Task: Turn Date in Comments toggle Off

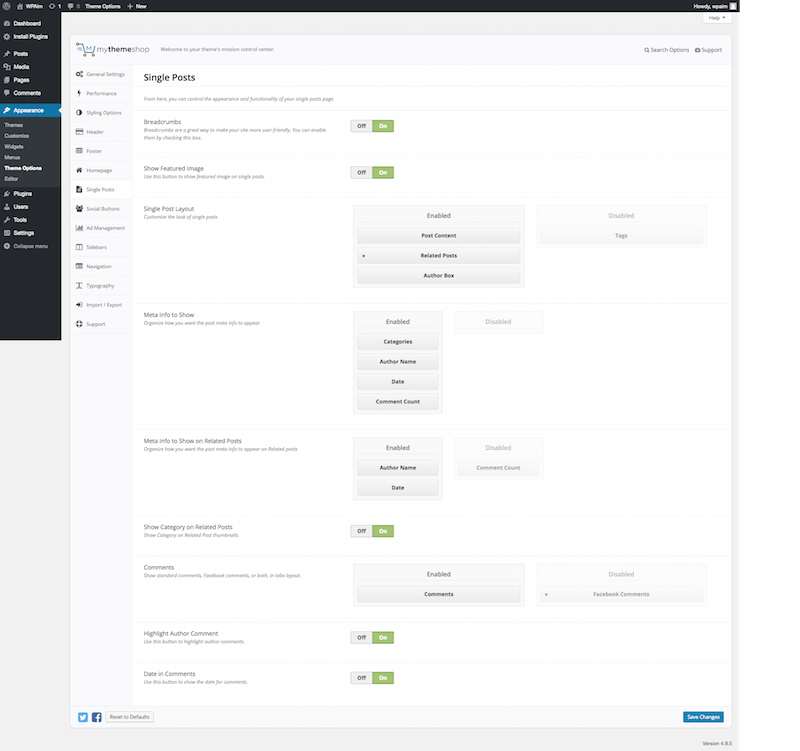Action: point(361,678)
